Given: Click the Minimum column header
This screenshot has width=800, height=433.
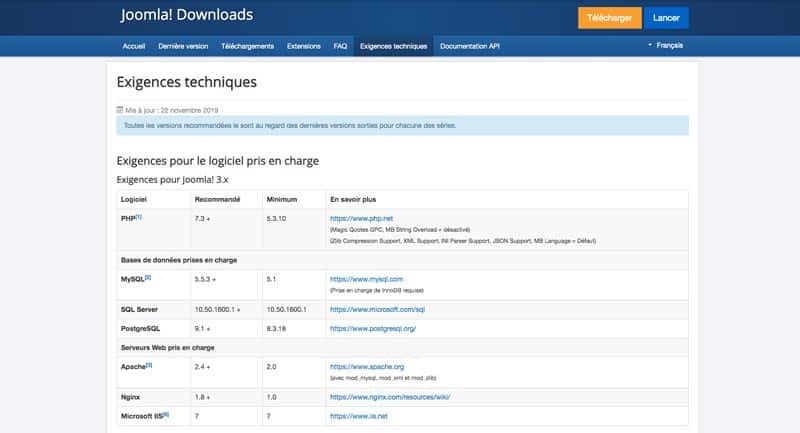Looking at the screenshot, I should [x=282, y=199].
